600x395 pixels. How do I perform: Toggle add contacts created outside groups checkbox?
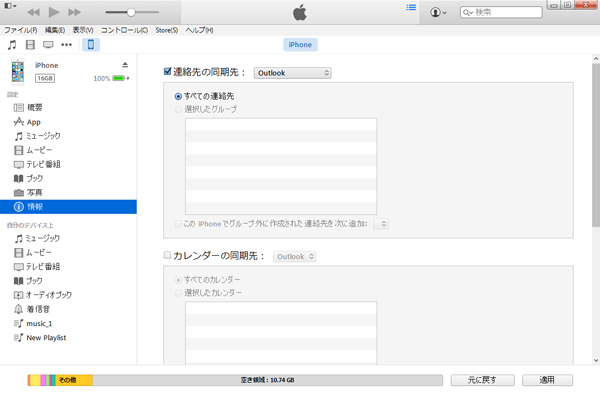(178, 224)
